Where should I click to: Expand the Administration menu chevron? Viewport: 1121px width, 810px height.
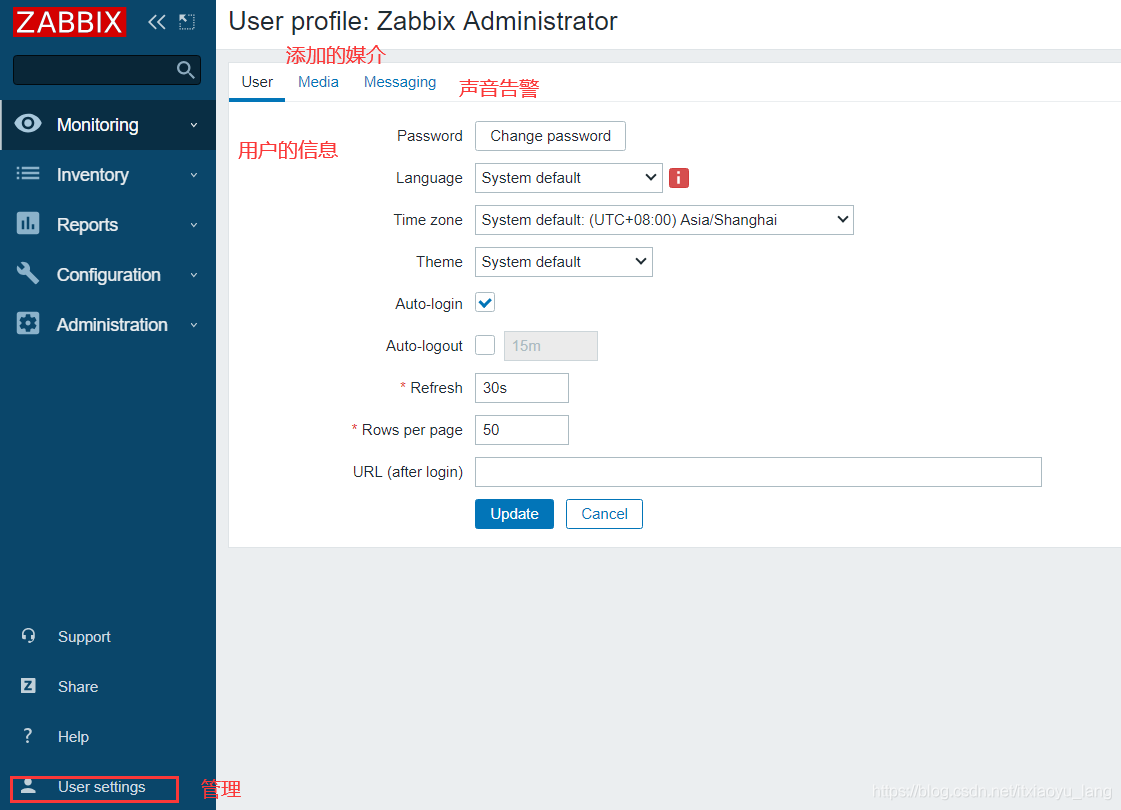[194, 325]
